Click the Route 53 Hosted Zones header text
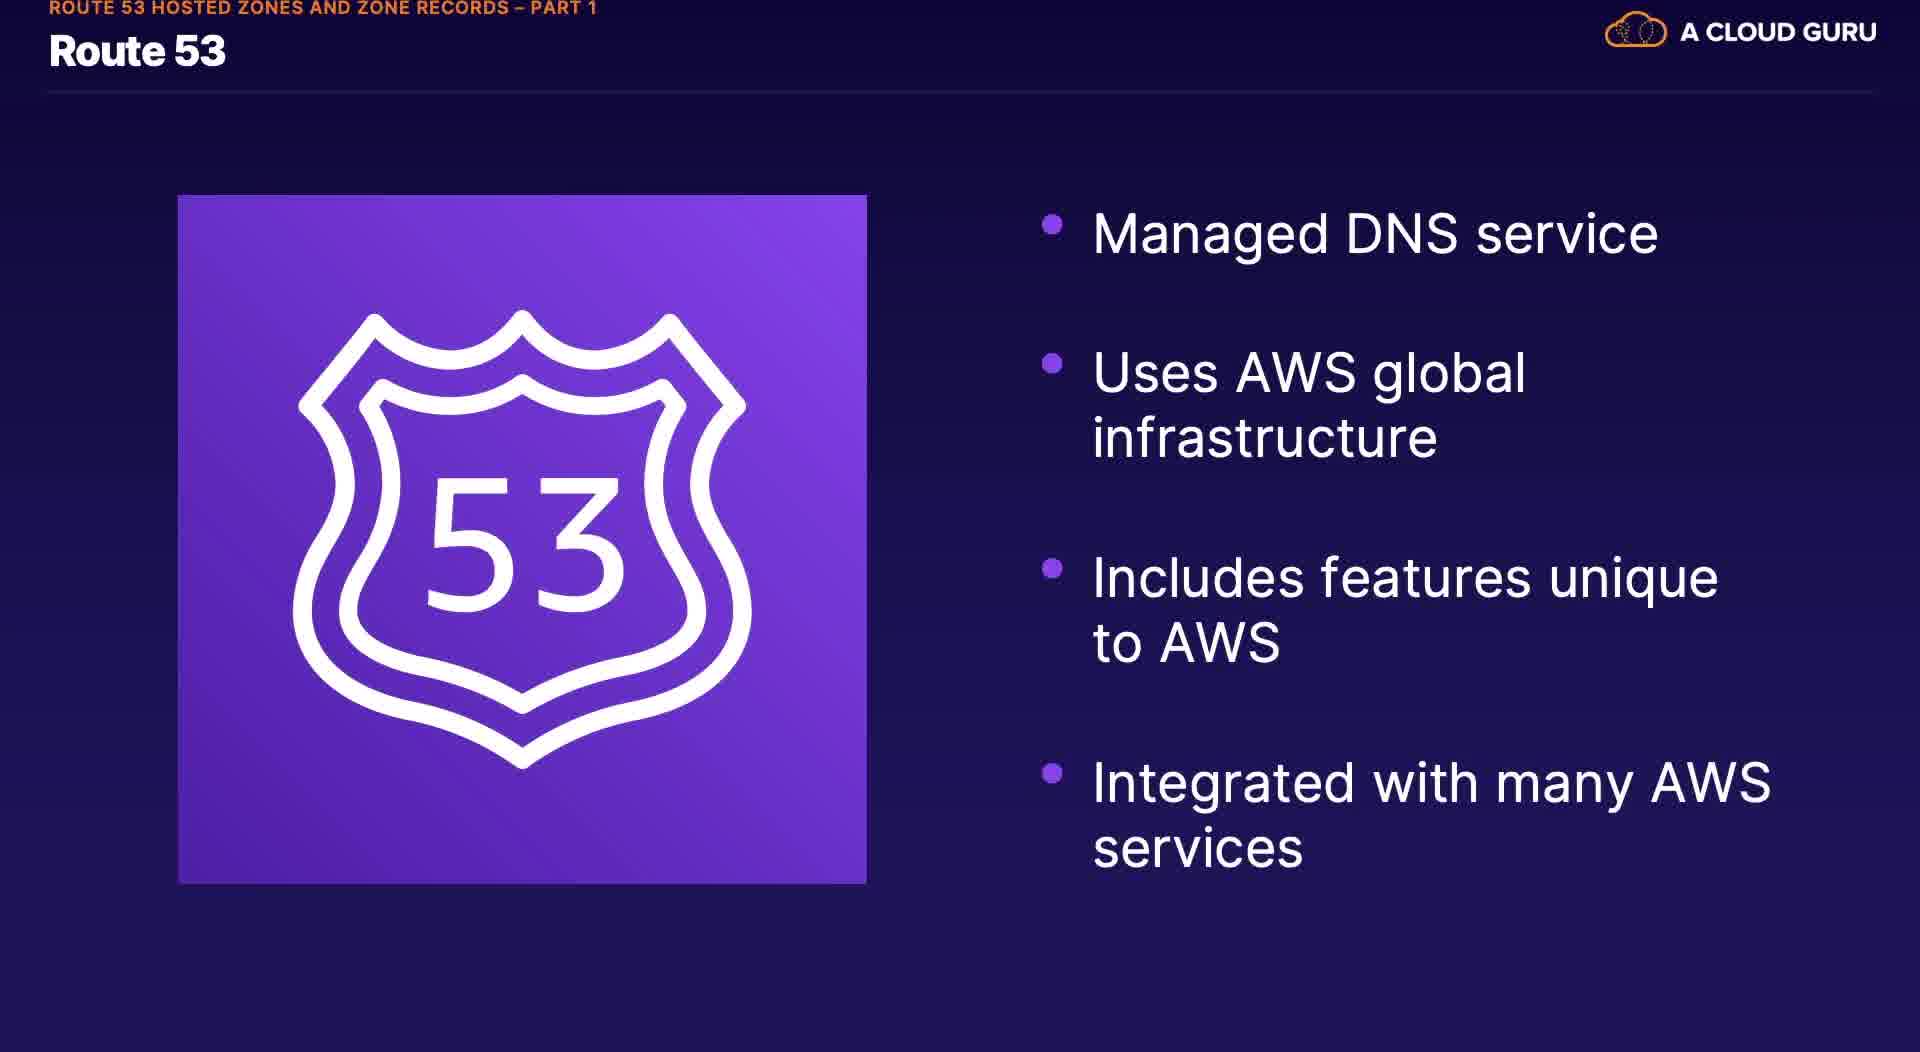1920x1052 pixels. coord(280,9)
